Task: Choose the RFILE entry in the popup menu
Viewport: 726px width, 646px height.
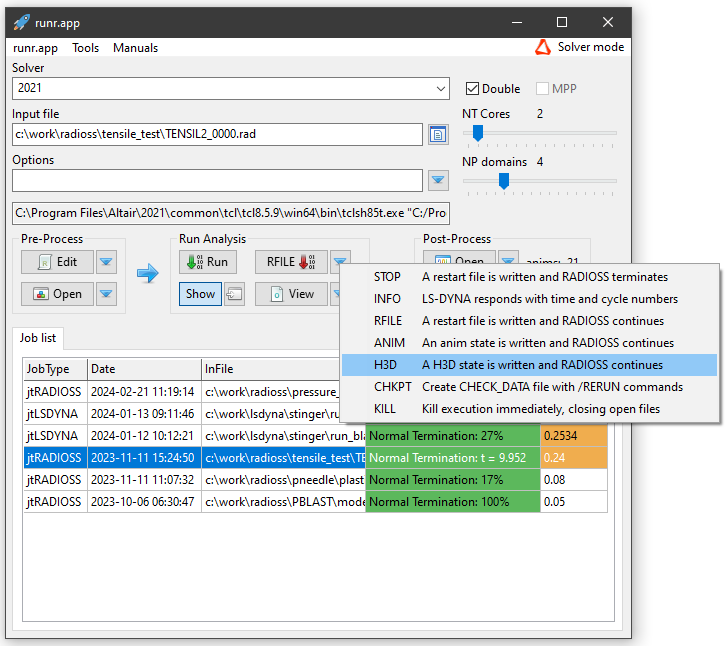Action: 529,321
